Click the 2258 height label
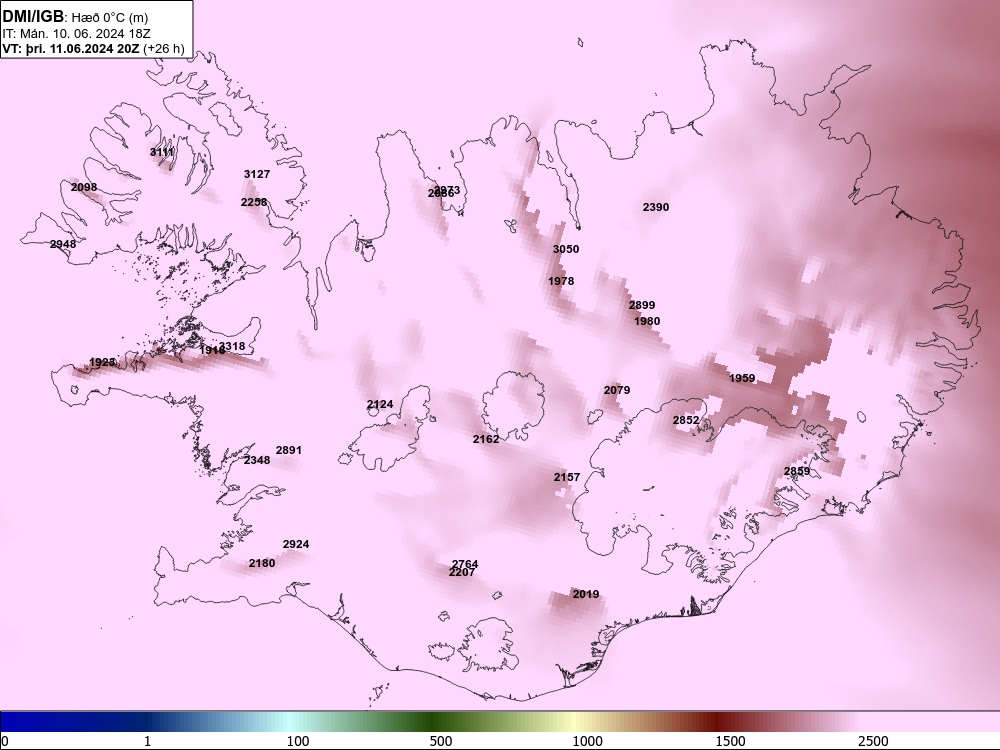Image resolution: width=1000 pixels, height=750 pixels. pos(254,202)
